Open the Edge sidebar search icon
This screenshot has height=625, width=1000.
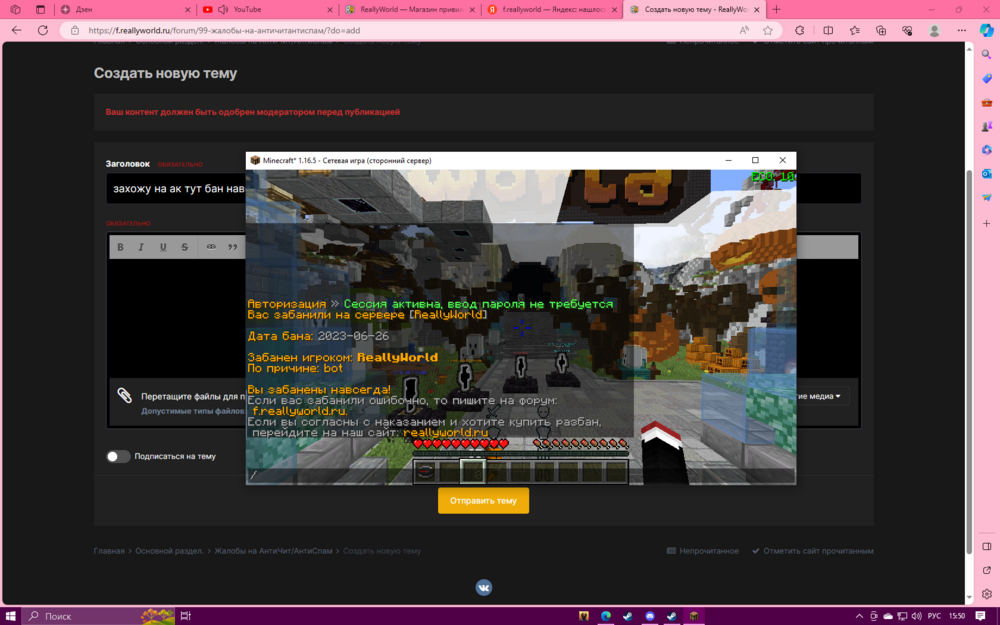point(987,55)
